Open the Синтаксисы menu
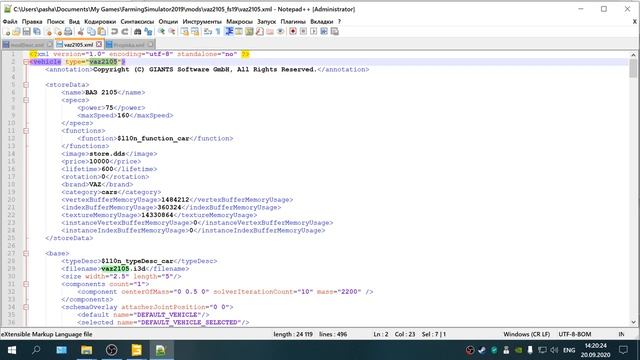Viewport: 640px width, 360px height. 137,21
